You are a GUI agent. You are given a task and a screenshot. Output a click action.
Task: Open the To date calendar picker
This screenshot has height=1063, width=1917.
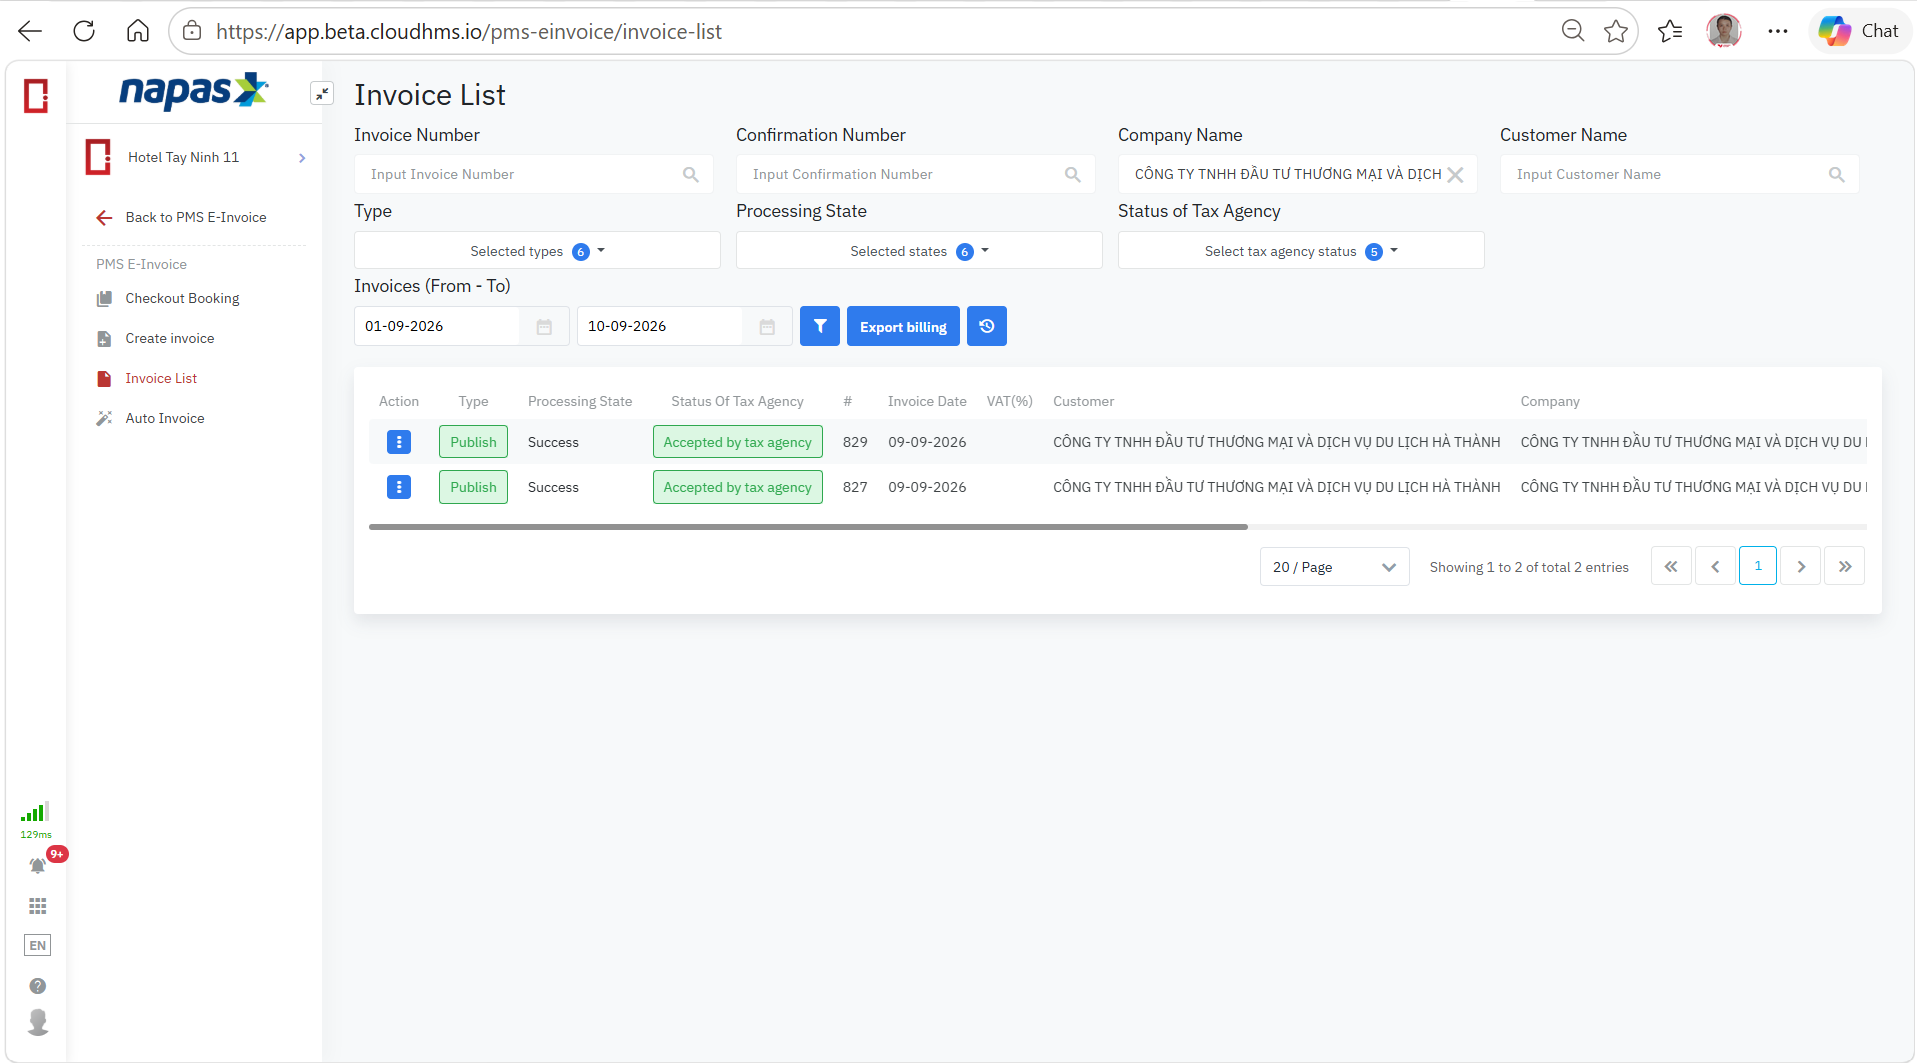click(767, 327)
